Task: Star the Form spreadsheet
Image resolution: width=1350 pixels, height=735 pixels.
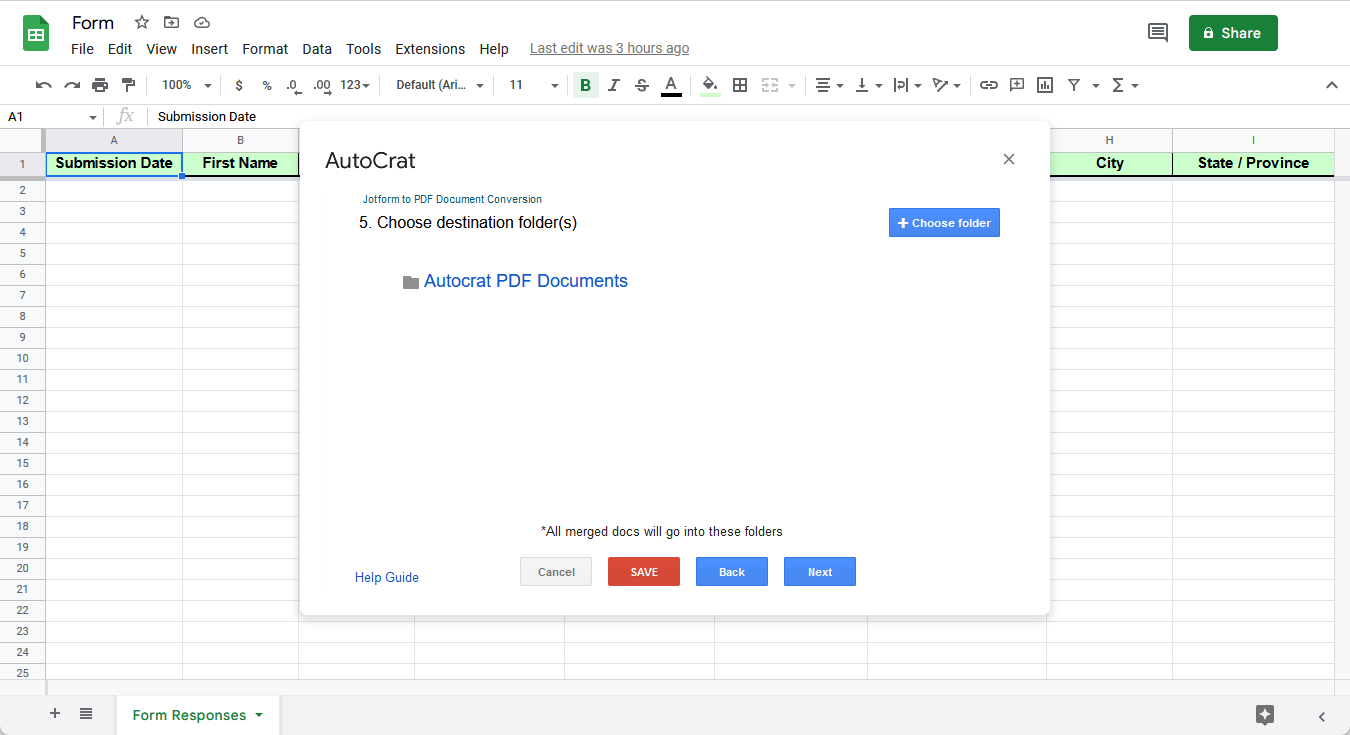Action: click(142, 22)
